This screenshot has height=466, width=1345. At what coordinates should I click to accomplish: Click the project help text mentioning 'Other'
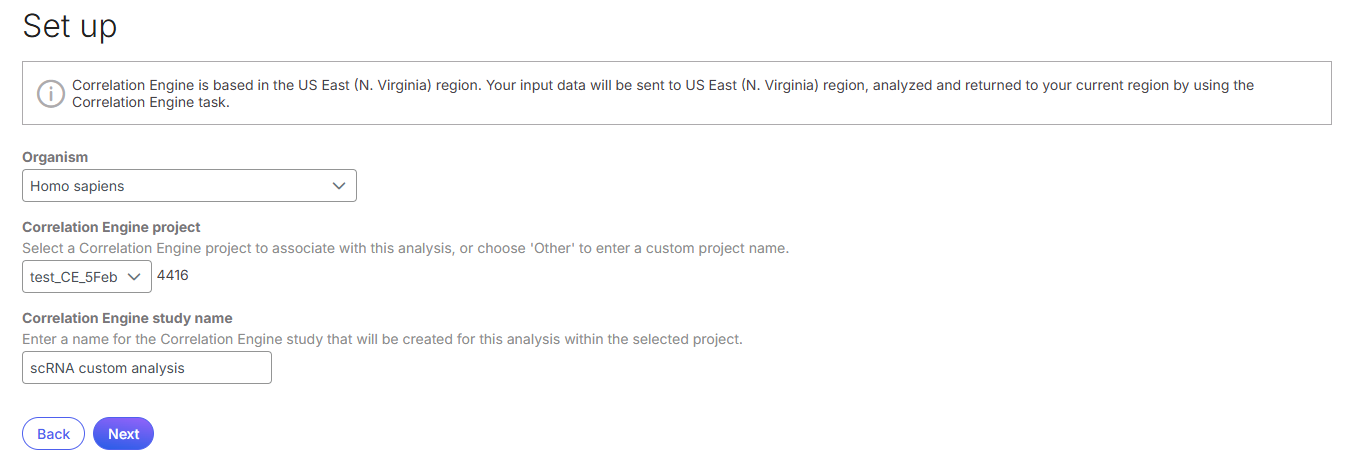pos(405,248)
